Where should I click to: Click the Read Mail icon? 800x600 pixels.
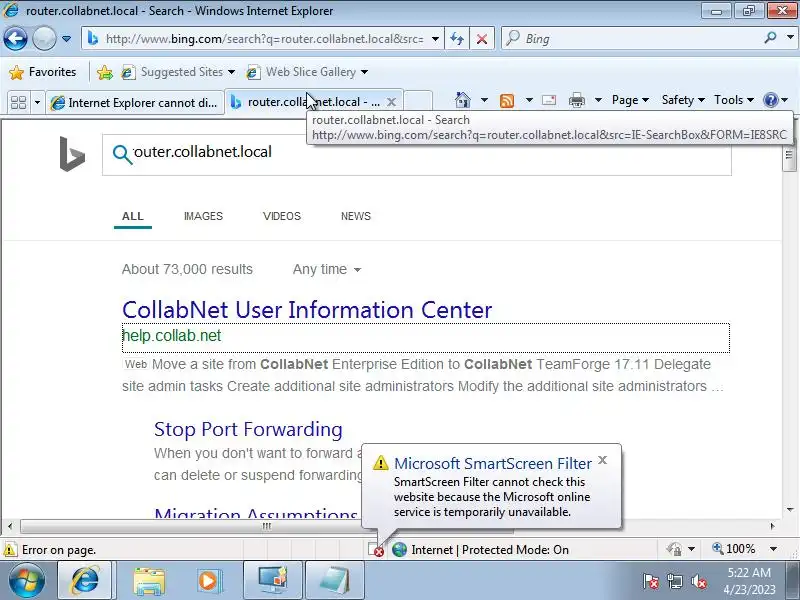(x=549, y=100)
